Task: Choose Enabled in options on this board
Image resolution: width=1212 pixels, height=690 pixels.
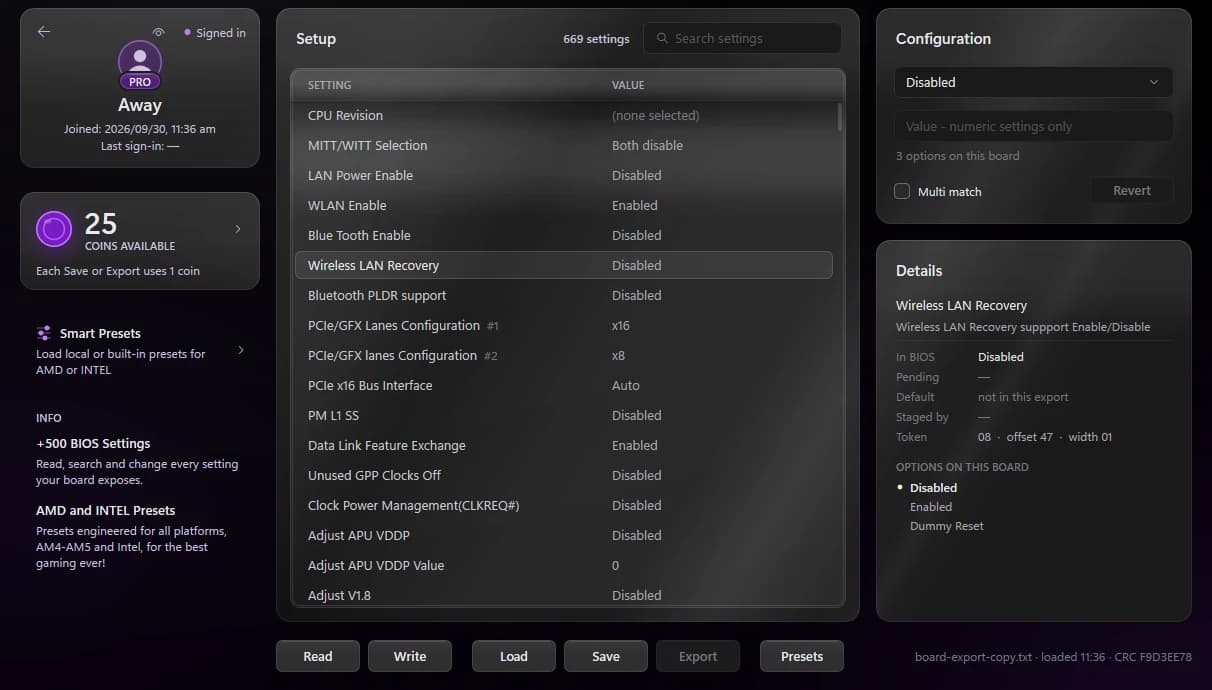Action: (931, 507)
